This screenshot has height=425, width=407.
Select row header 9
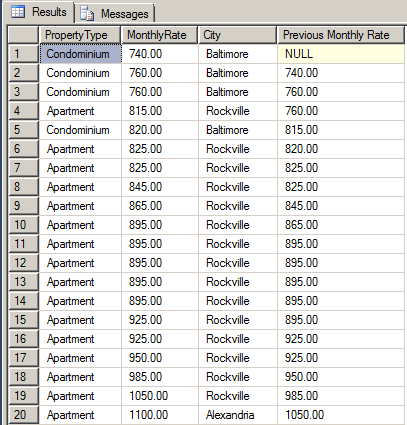(x=23, y=206)
